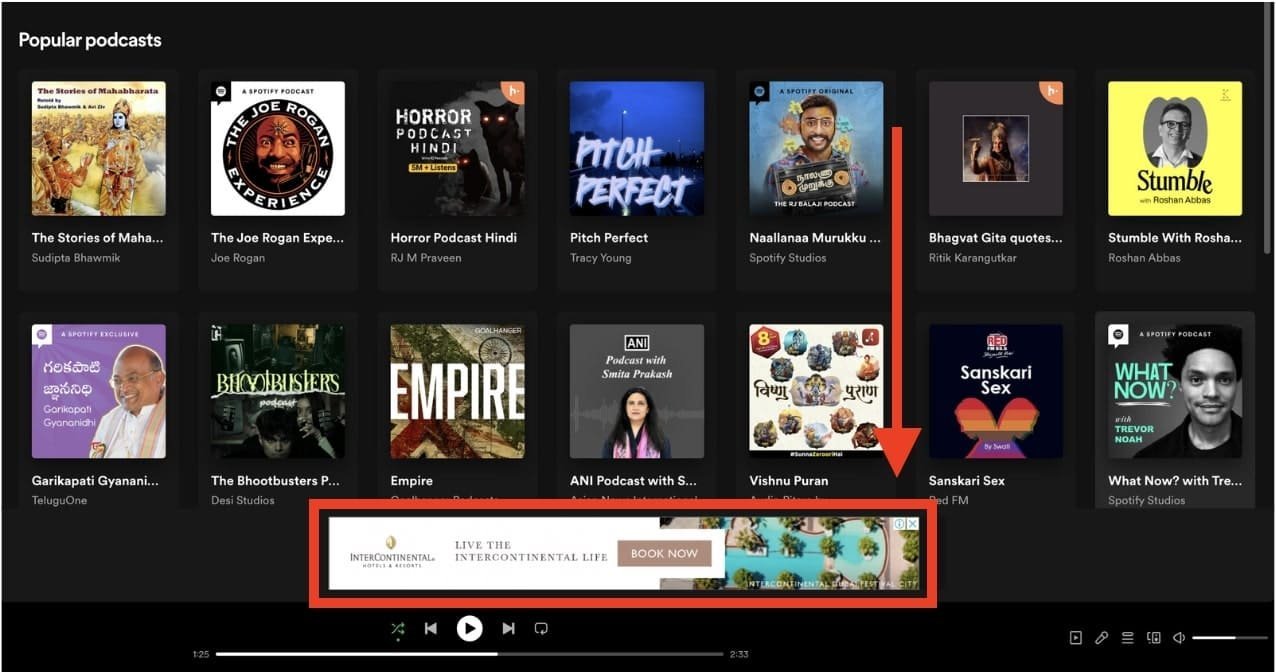Click the 1:25 elapsed time label

(200, 654)
